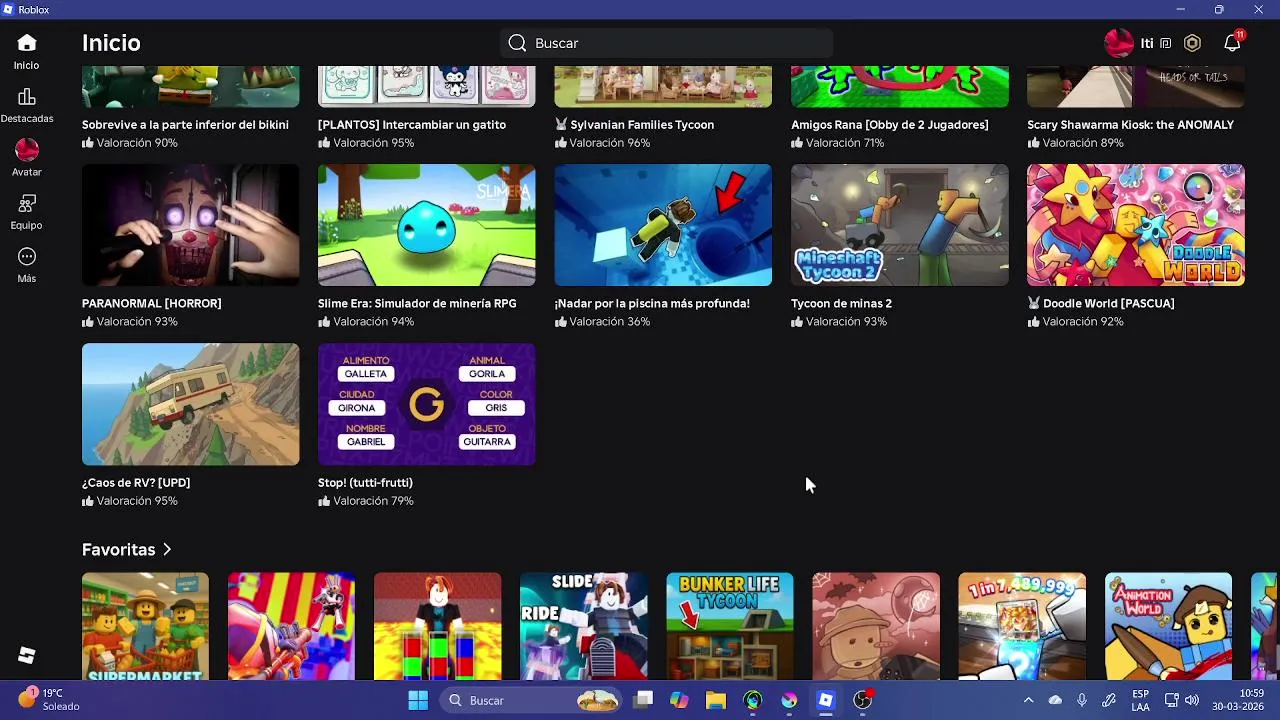Image resolution: width=1280 pixels, height=720 pixels.
Task: Open the Robux balance icon
Action: pos(1192,43)
